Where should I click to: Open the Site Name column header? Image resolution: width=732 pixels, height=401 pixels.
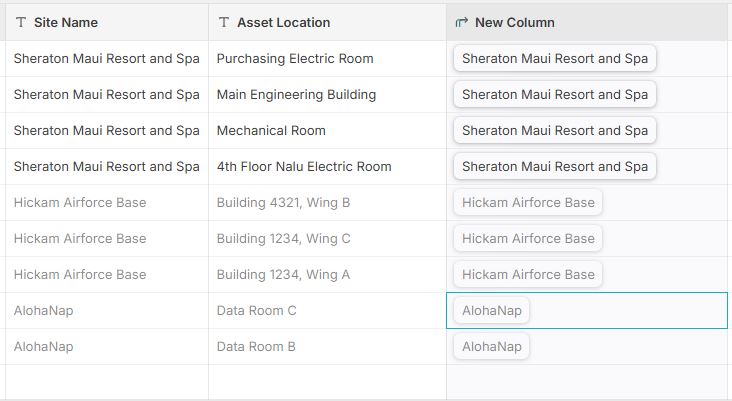107,22
